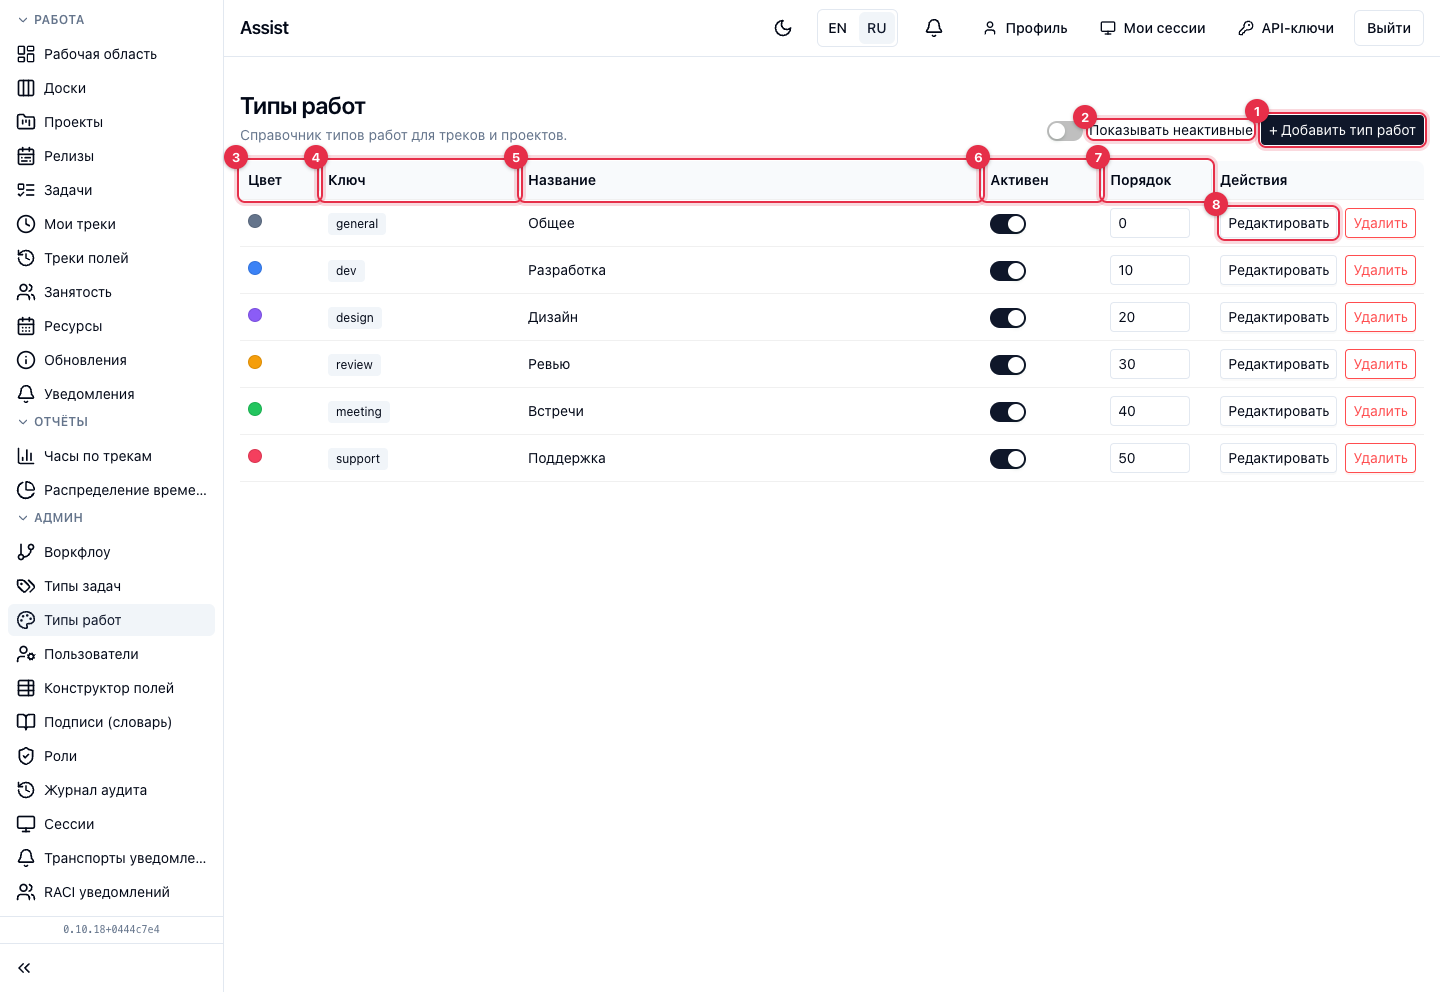
Task: Switch to dark mode with moon icon
Action: point(783,28)
